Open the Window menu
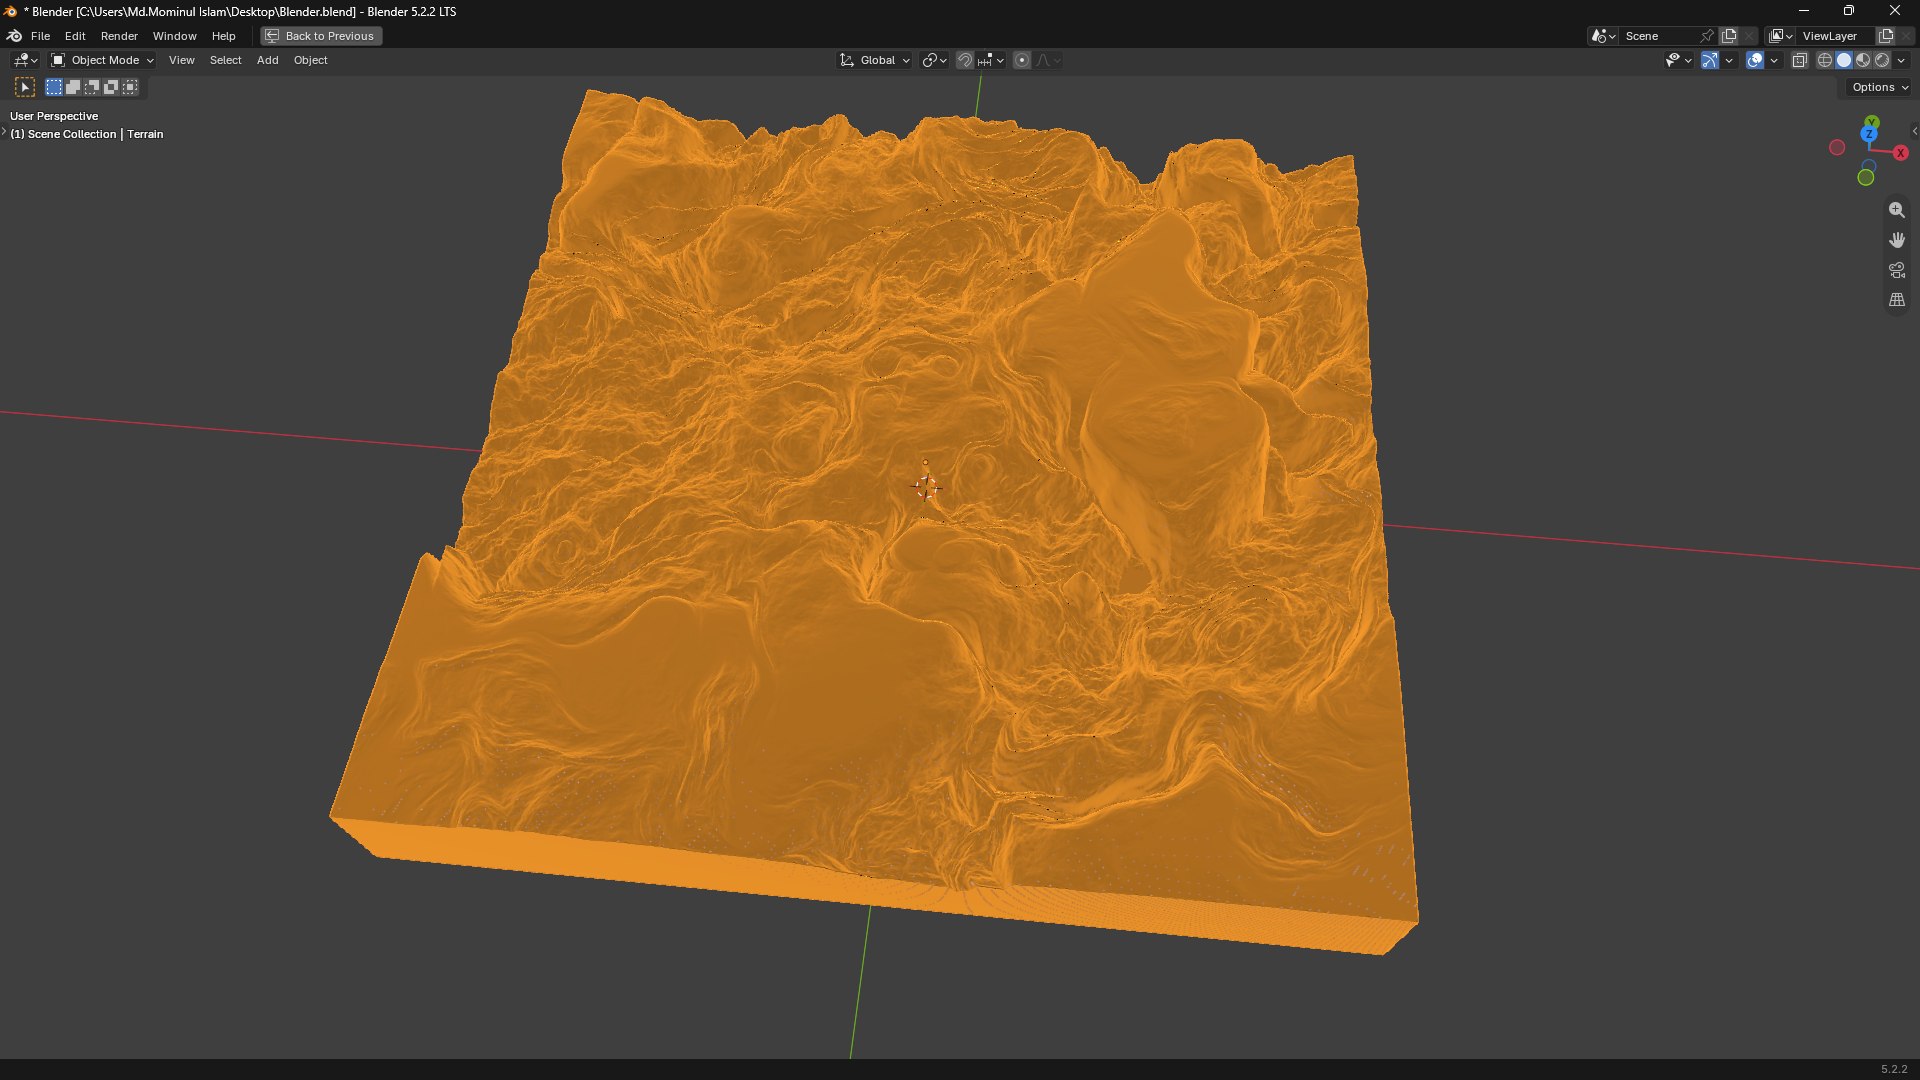 coord(174,36)
